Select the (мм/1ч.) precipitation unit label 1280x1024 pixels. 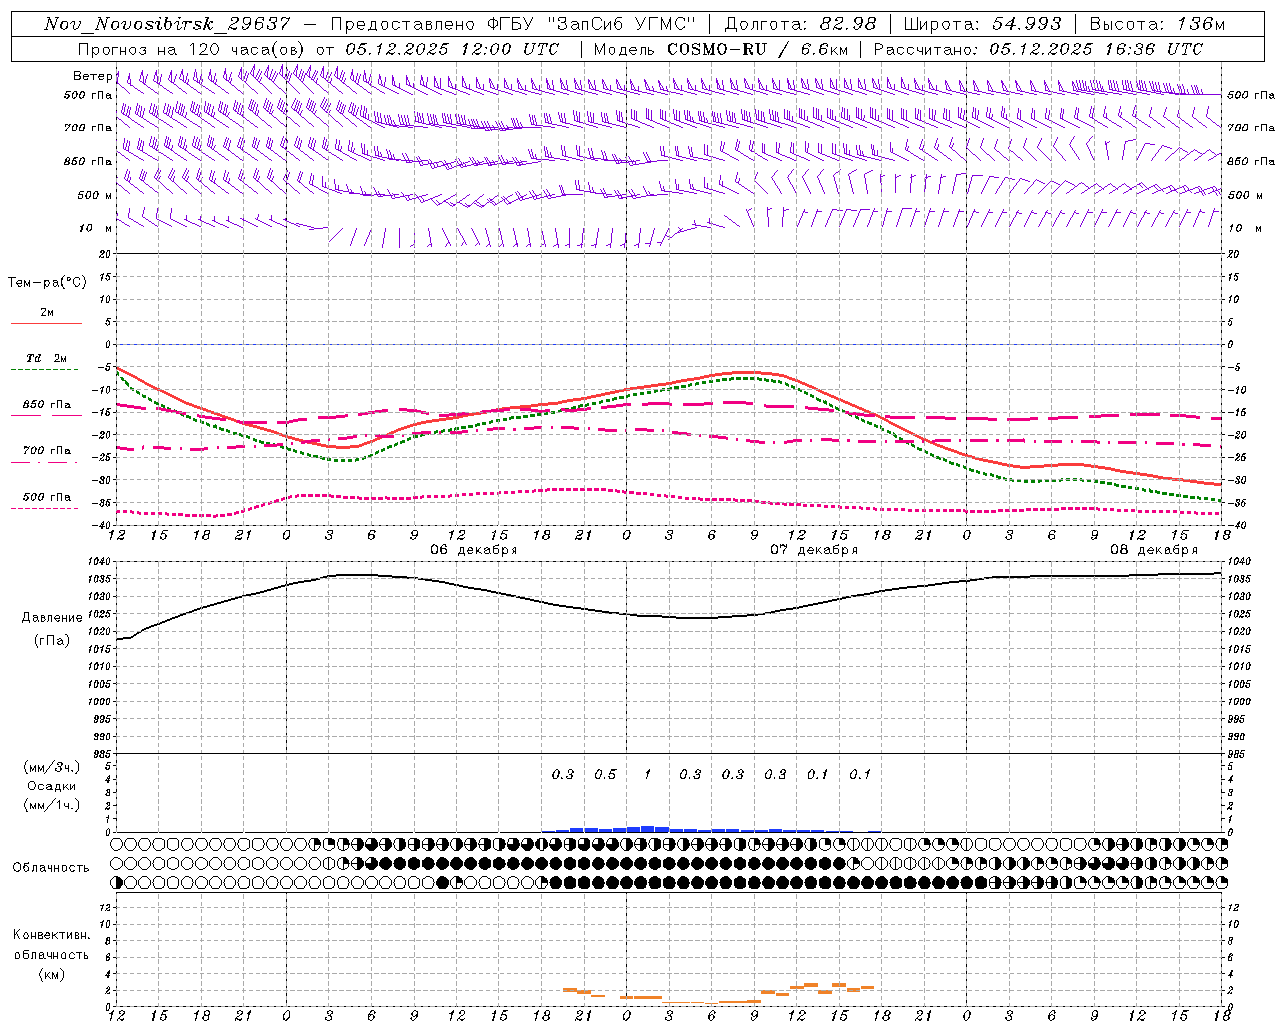point(52,805)
